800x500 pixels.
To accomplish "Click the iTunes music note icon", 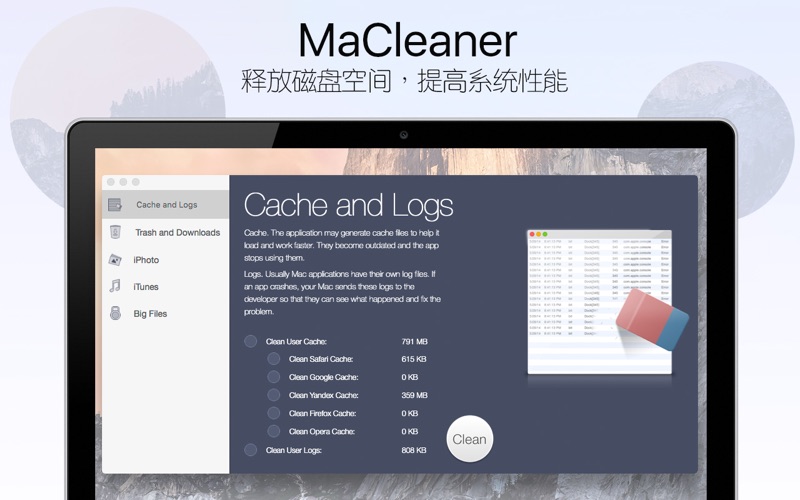I will point(115,286).
